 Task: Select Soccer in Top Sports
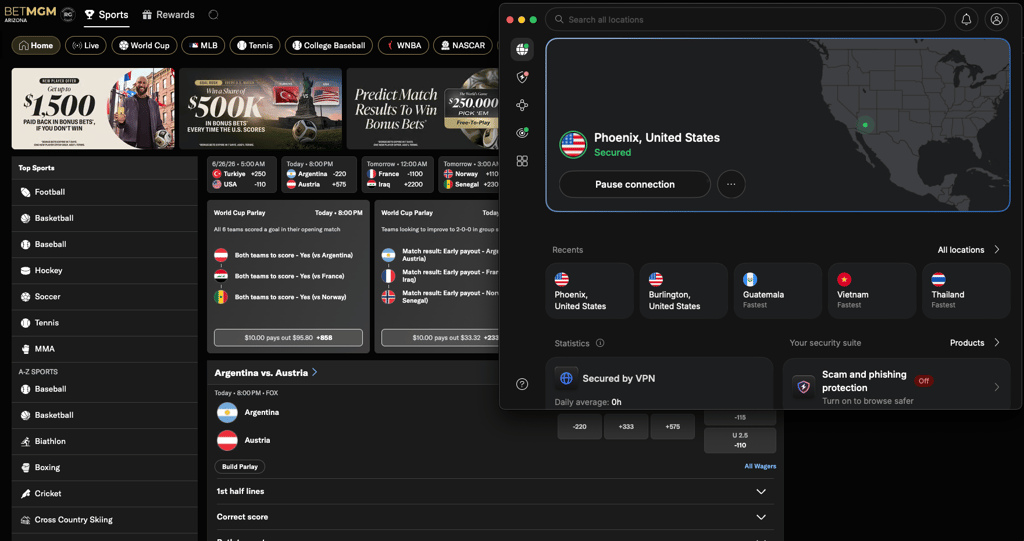(104, 297)
